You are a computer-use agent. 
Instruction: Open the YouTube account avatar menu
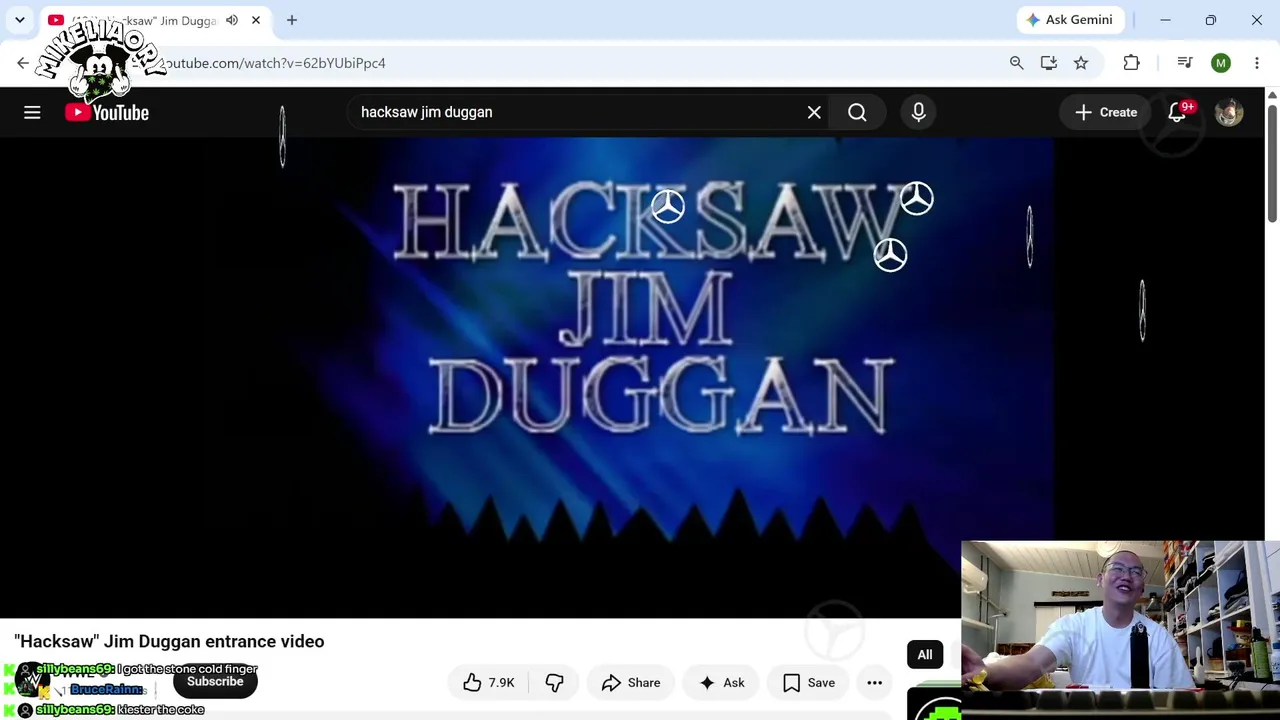click(1229, 112)
